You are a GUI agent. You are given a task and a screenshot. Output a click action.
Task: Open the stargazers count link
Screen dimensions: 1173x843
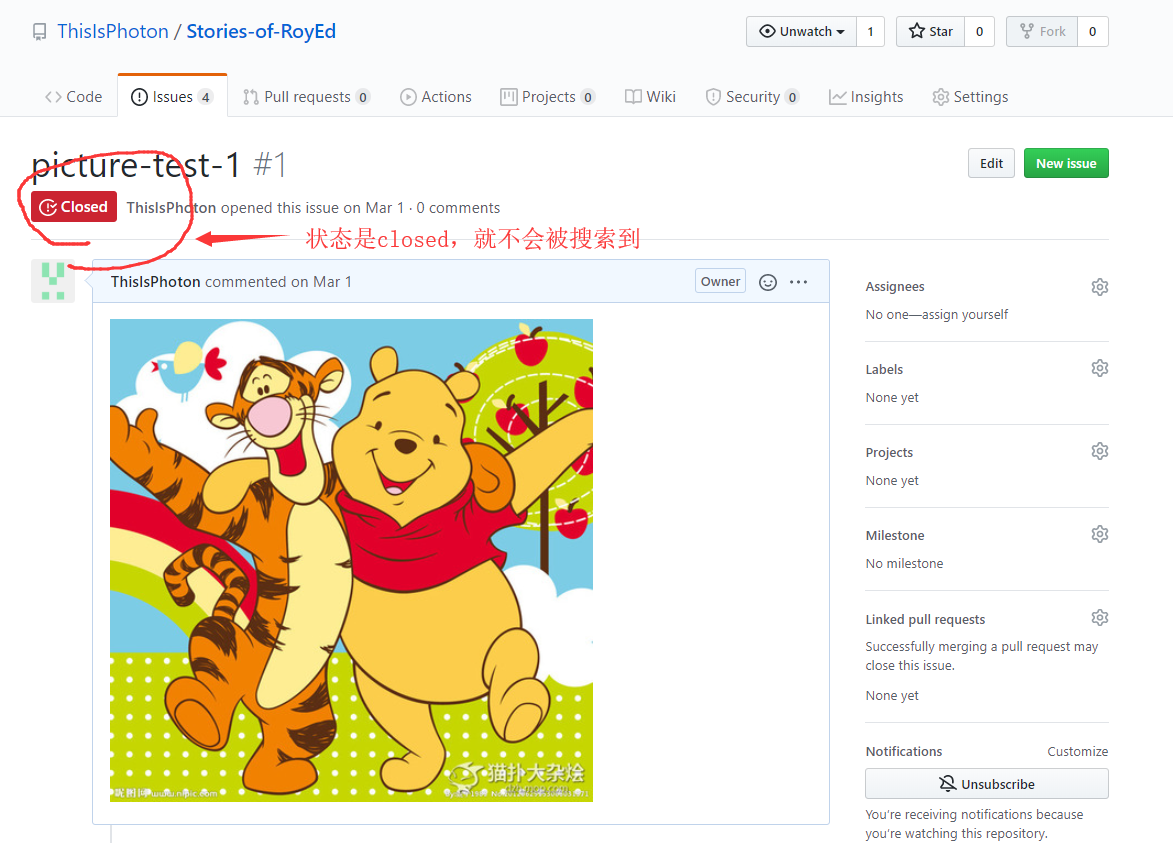pyautogui.click(x=979, y=31)
